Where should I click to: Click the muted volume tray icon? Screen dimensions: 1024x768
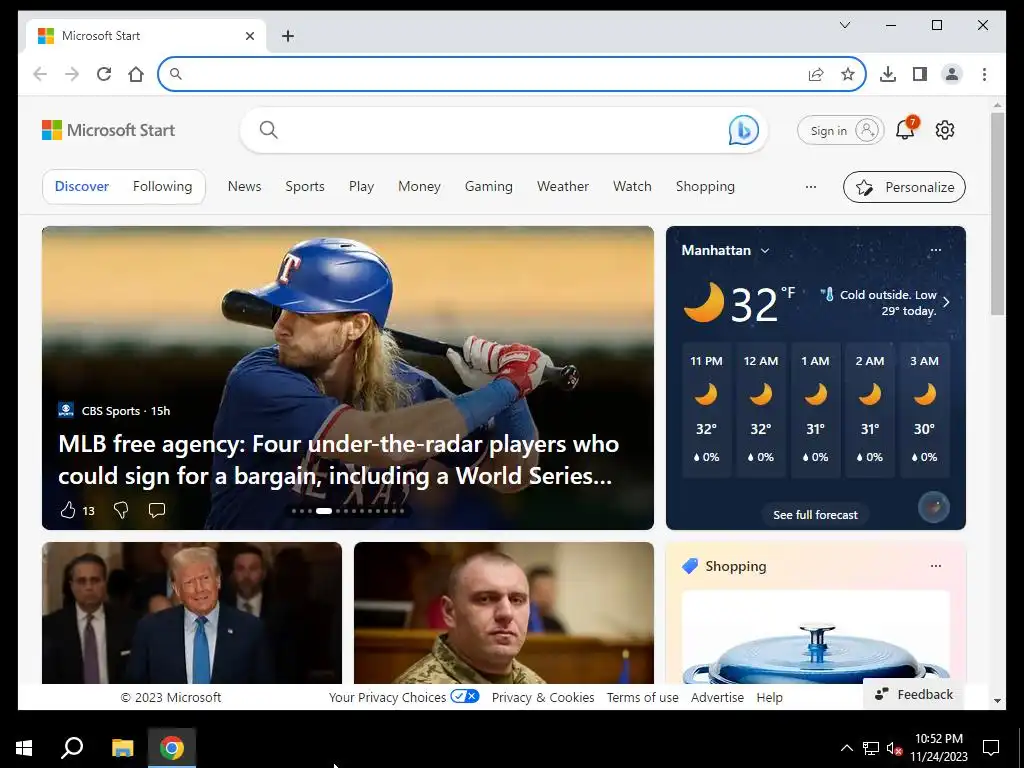pyautogui.click(x=895, y=748)
